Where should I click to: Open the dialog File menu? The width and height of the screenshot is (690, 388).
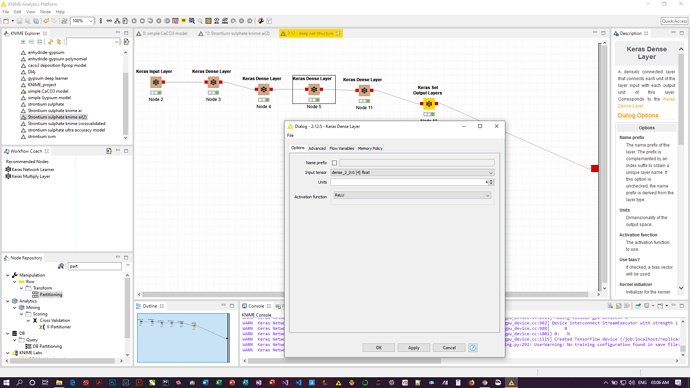(290, 135)
